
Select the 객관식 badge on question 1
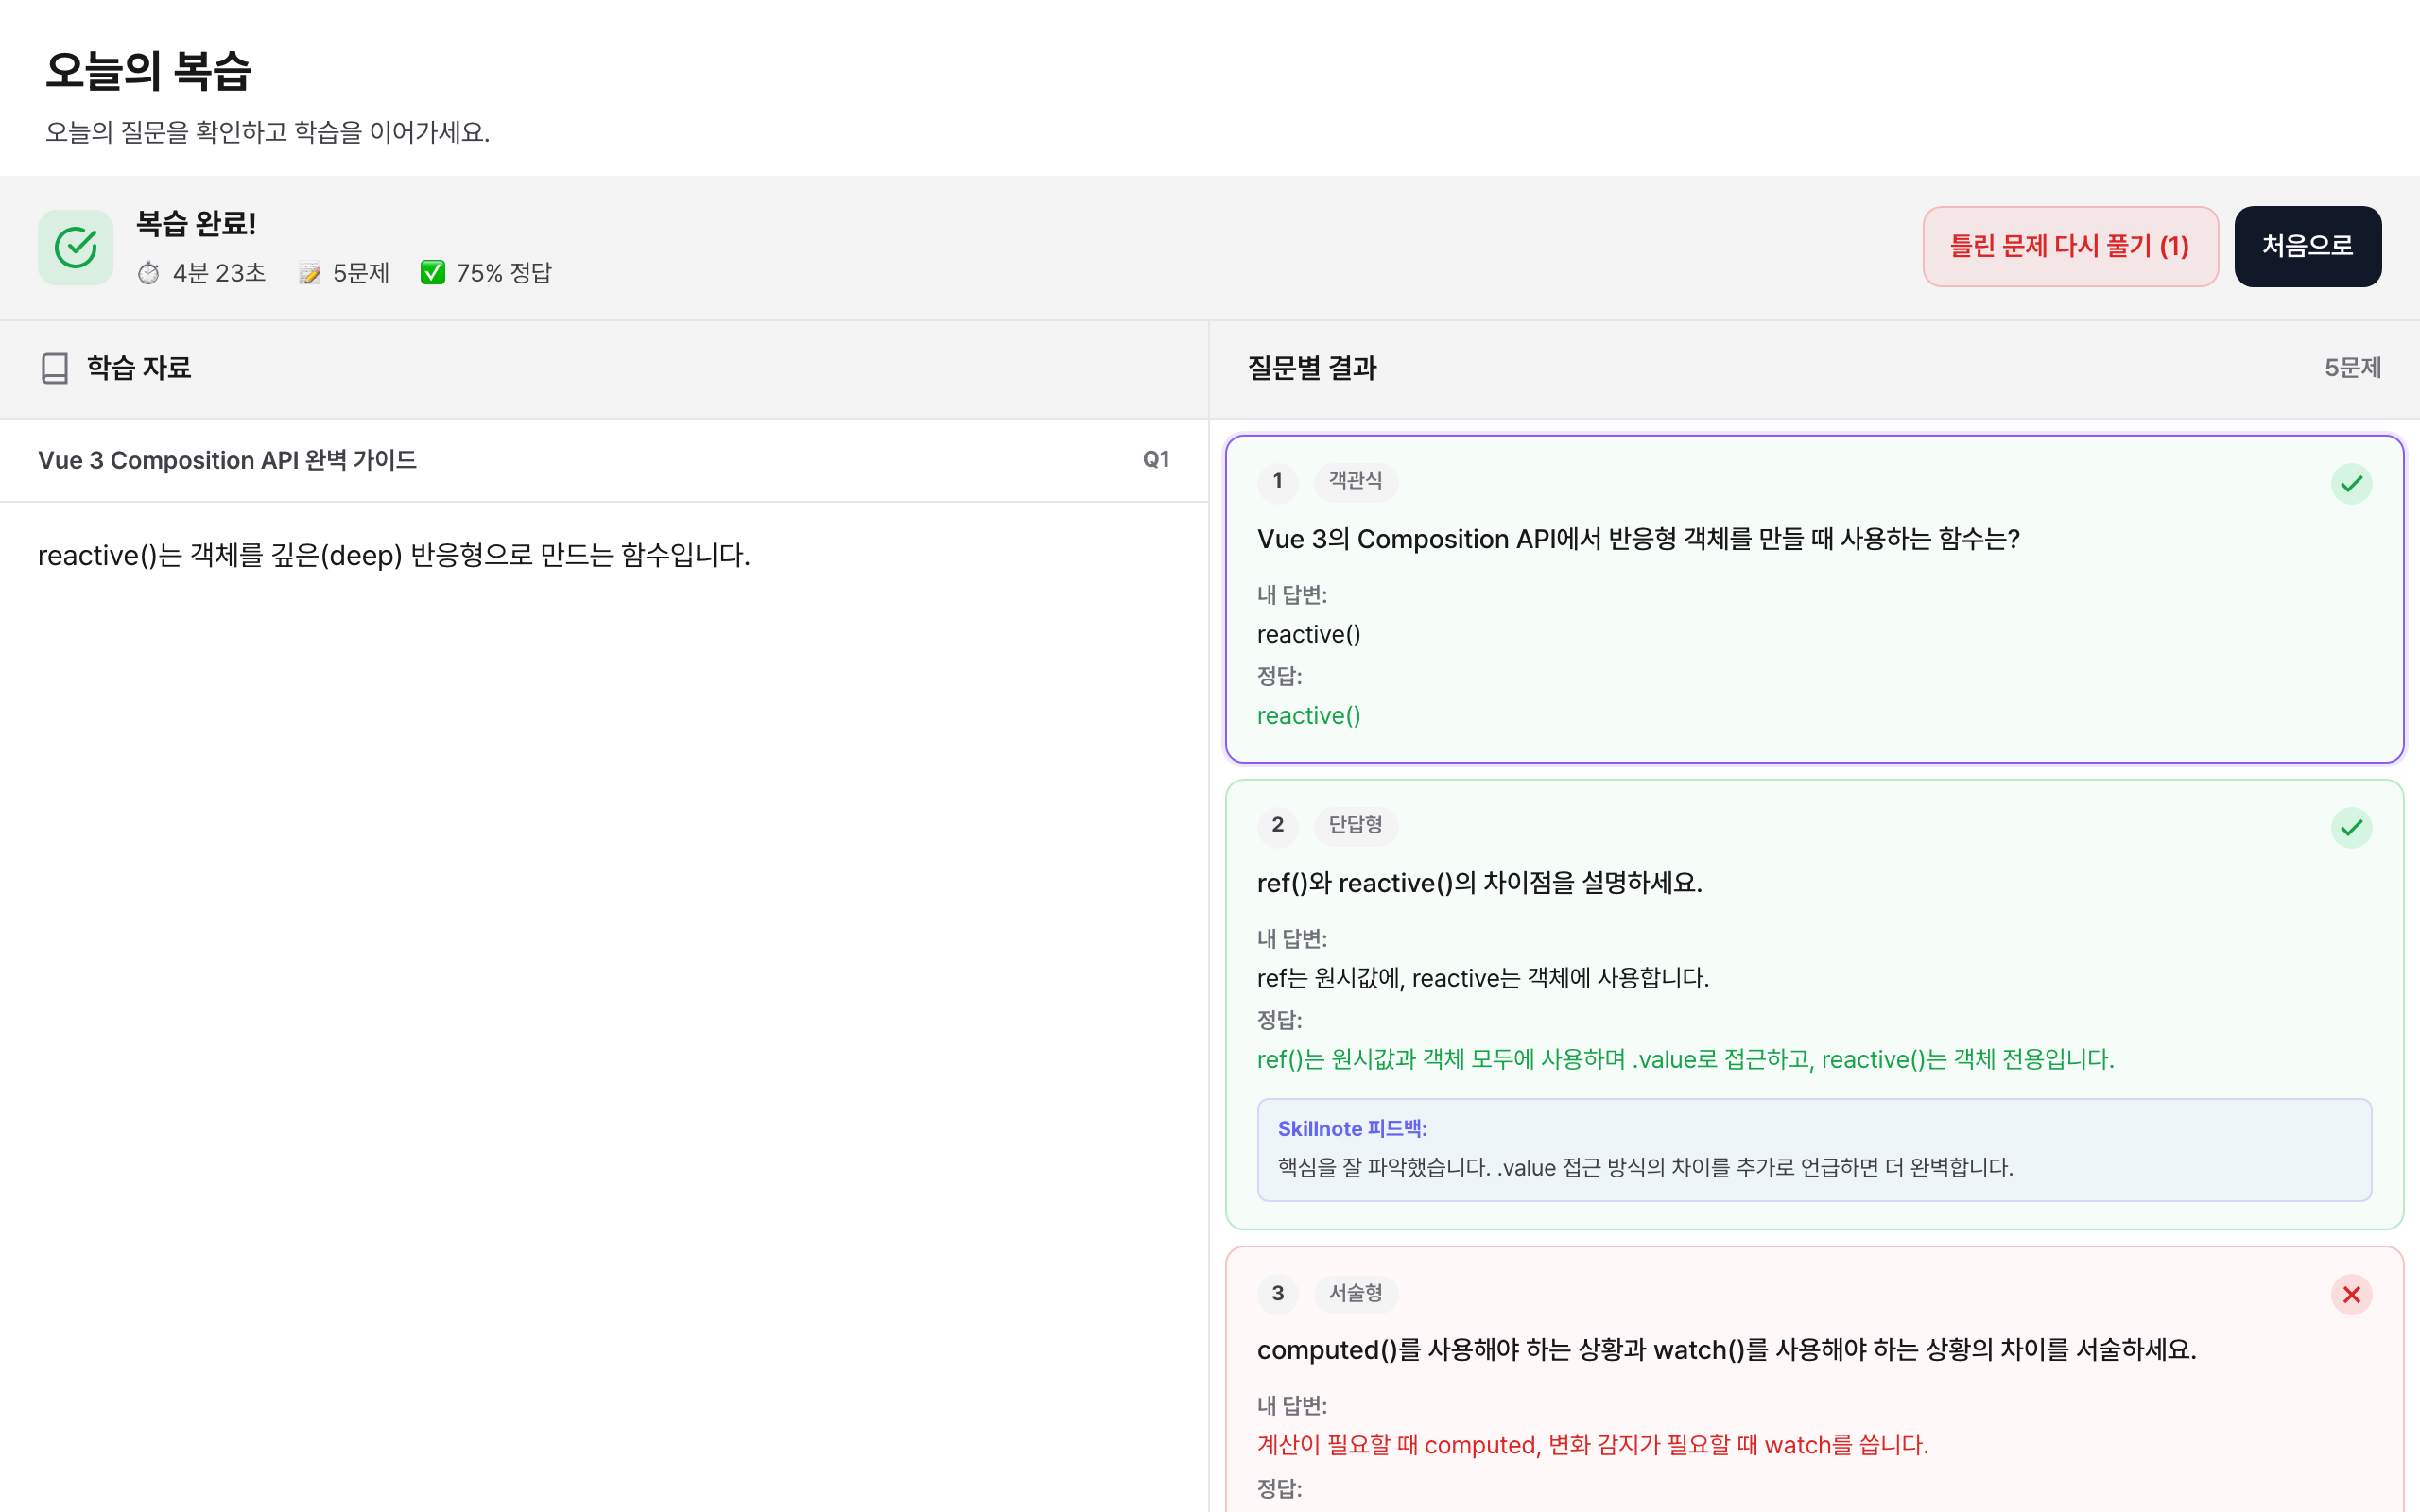tap(1355, 481)
